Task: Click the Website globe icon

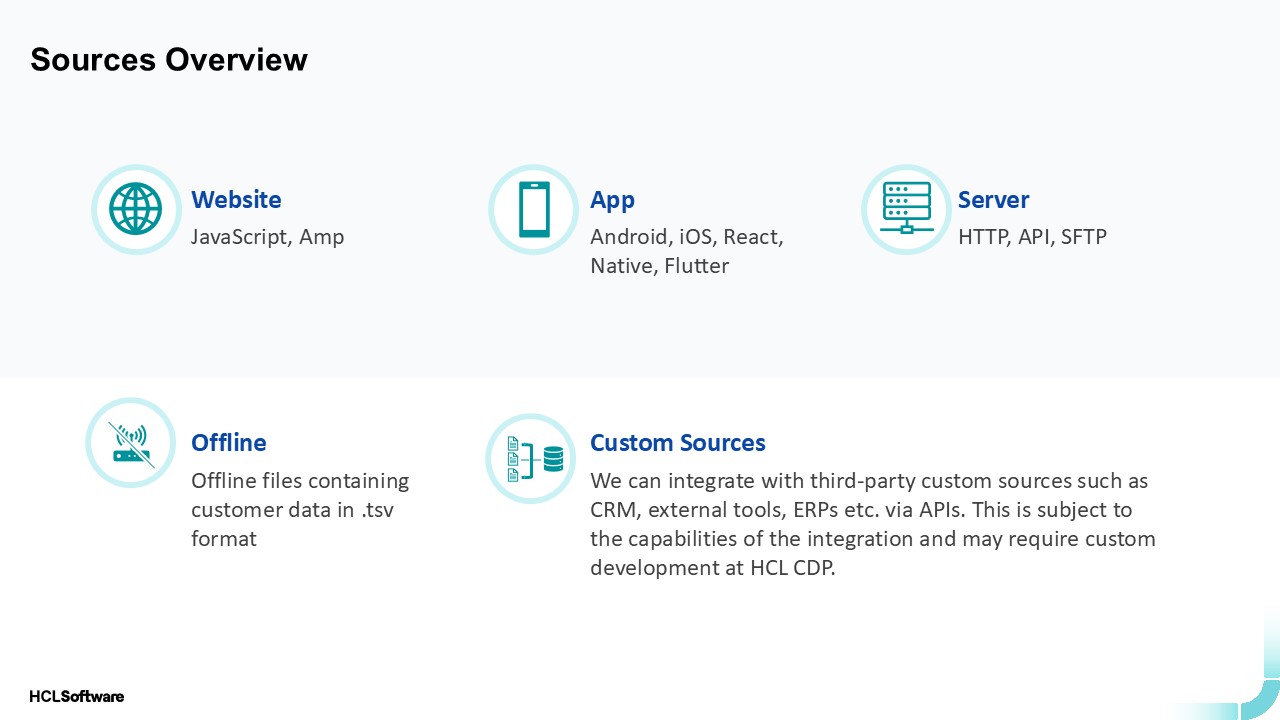Action: 135,209
